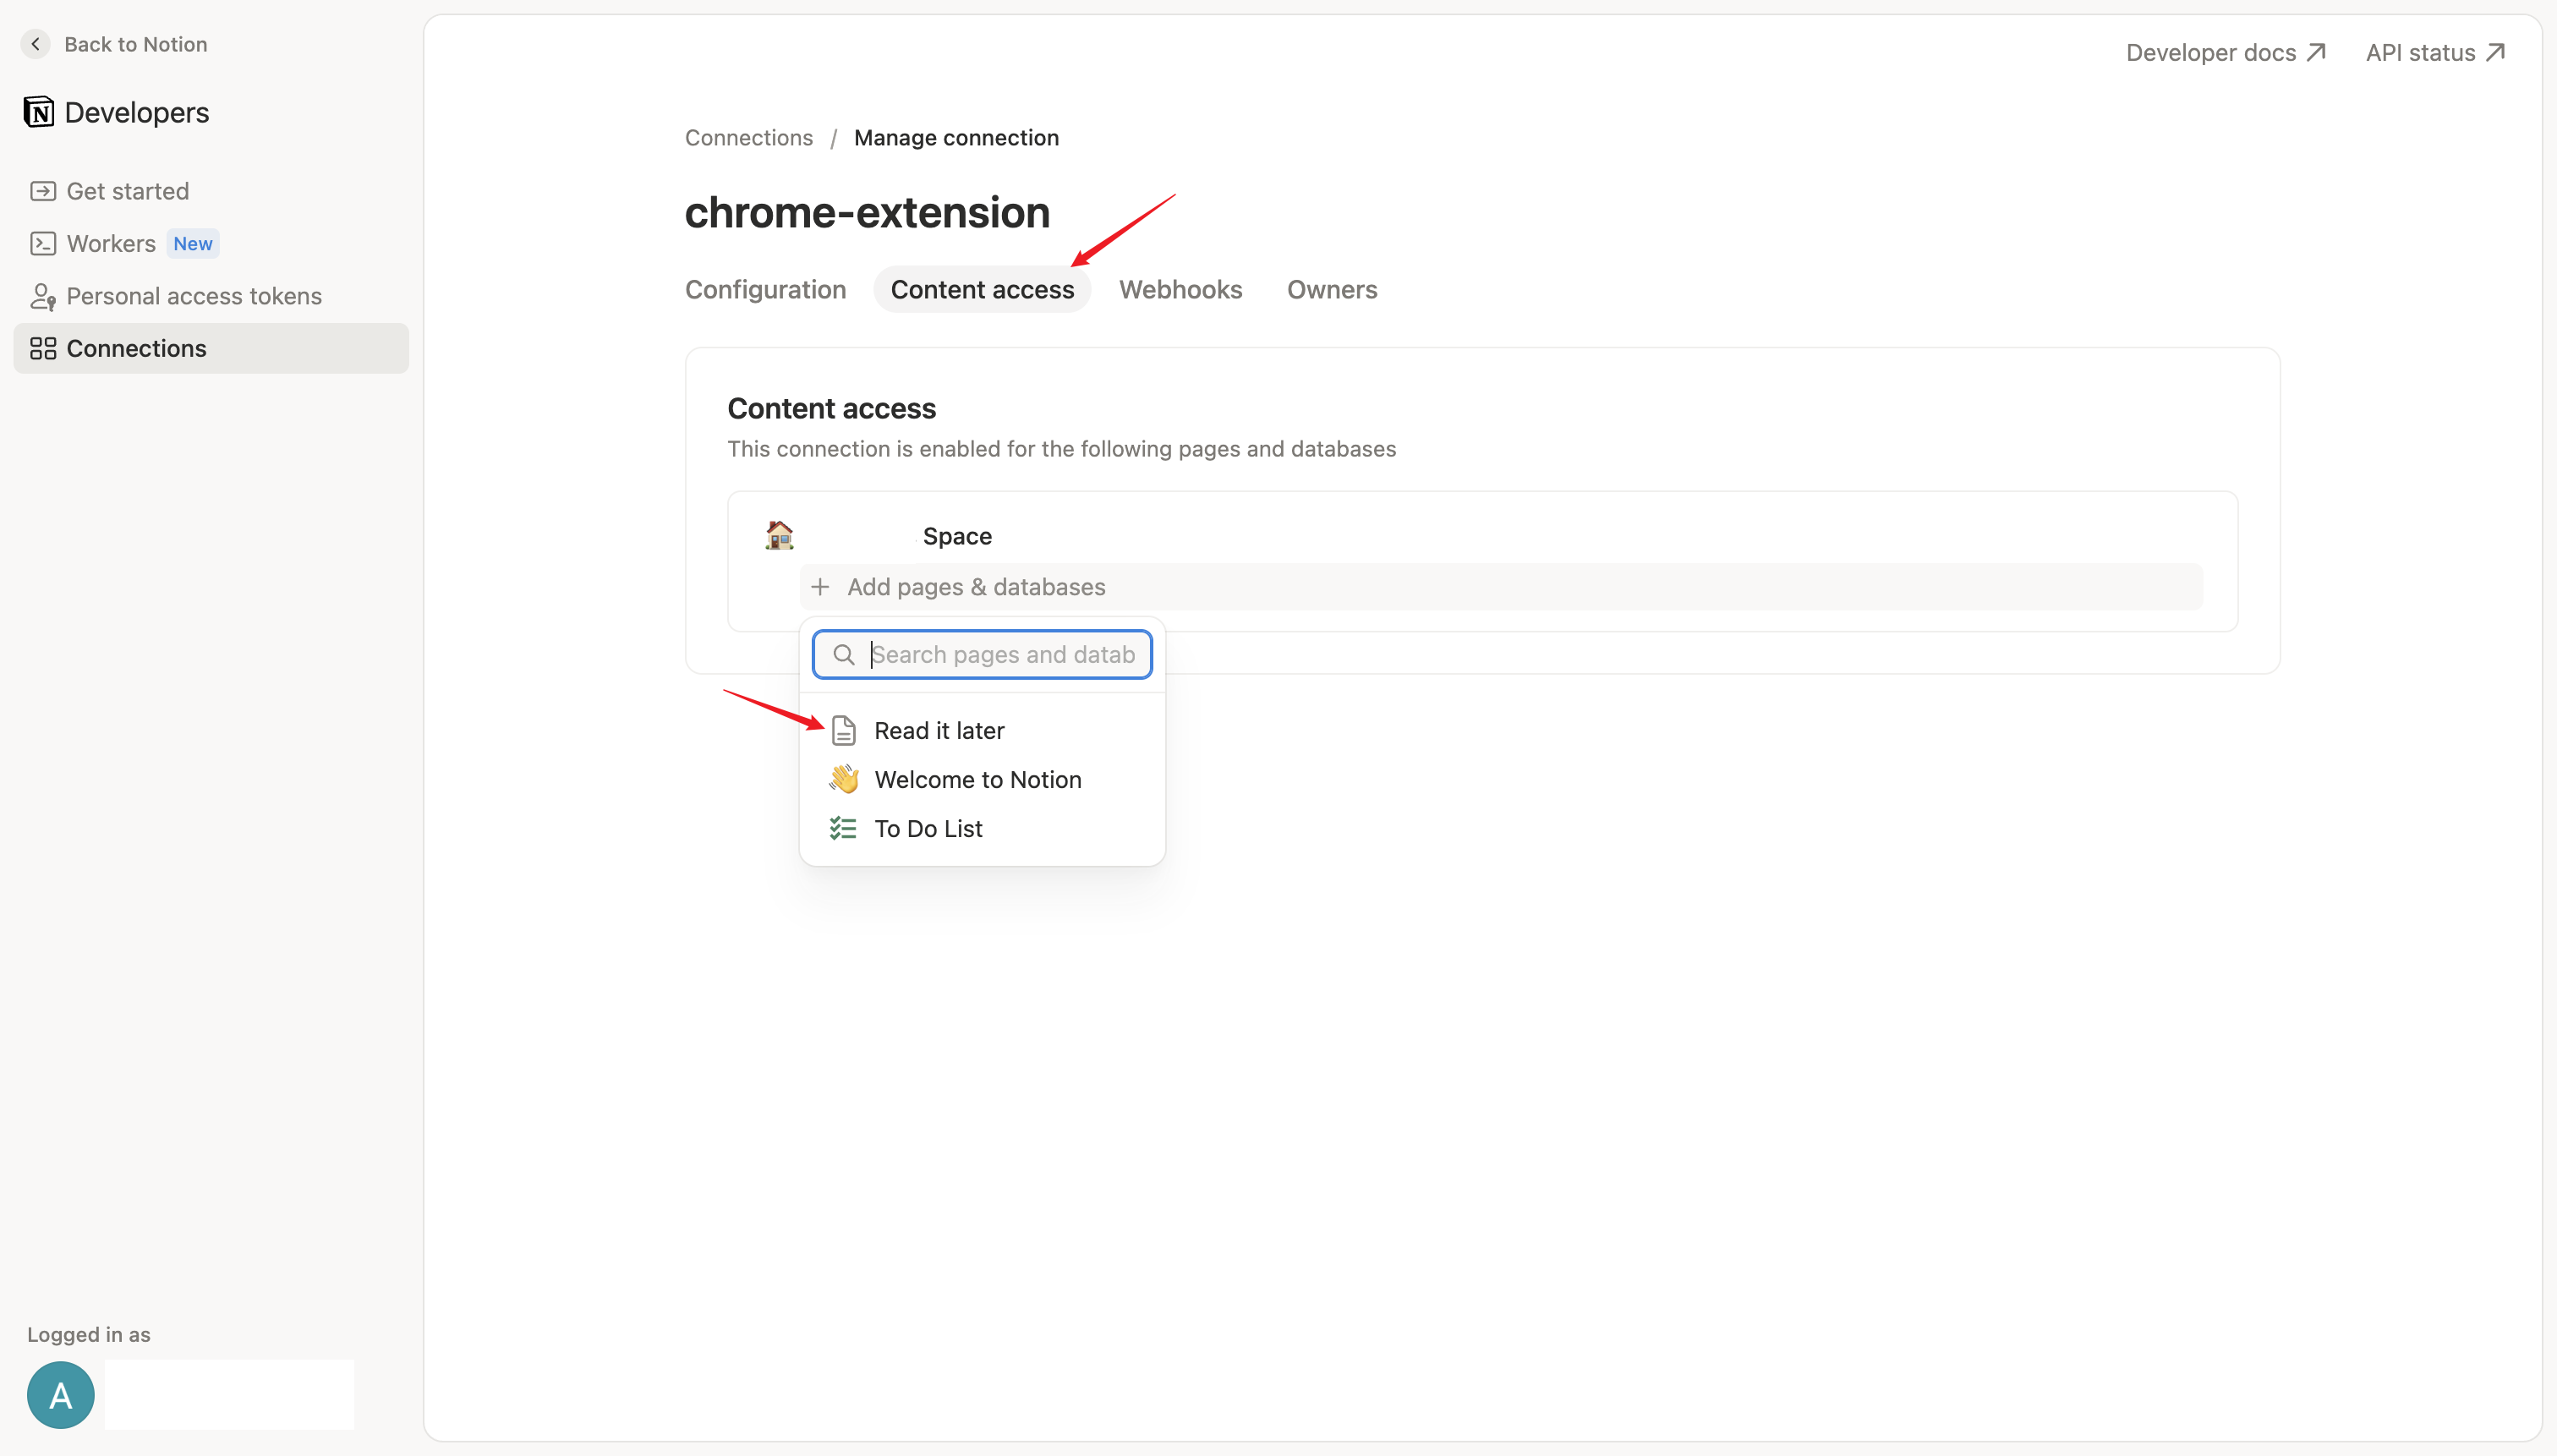Open the Developer docs link
The height and width of the screenshot is (1456, 2557).
[x=2226, y=52]
